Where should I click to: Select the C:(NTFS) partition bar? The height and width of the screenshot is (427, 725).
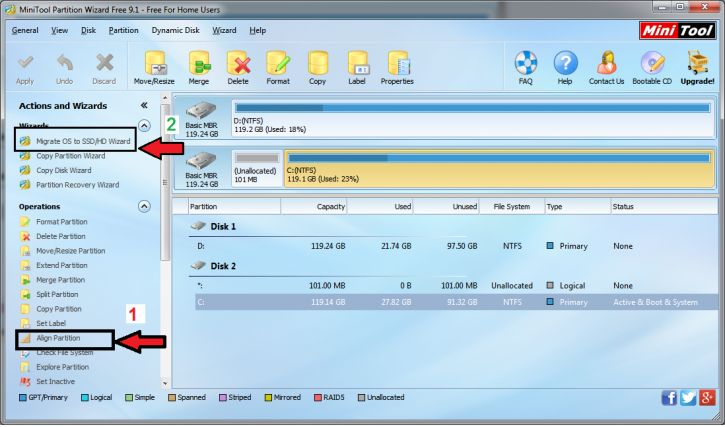pyautogui.click(x=499, y=168)
